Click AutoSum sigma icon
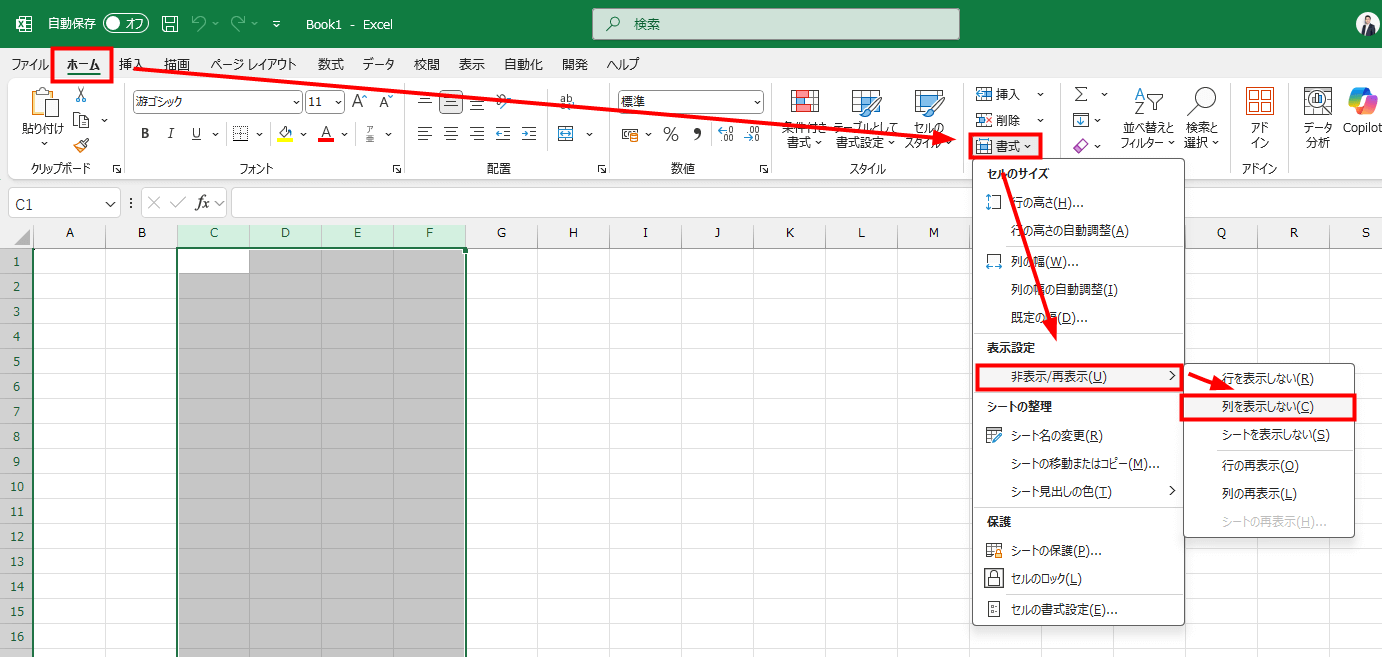1382x657 pixels. [x=1081, y=94]
